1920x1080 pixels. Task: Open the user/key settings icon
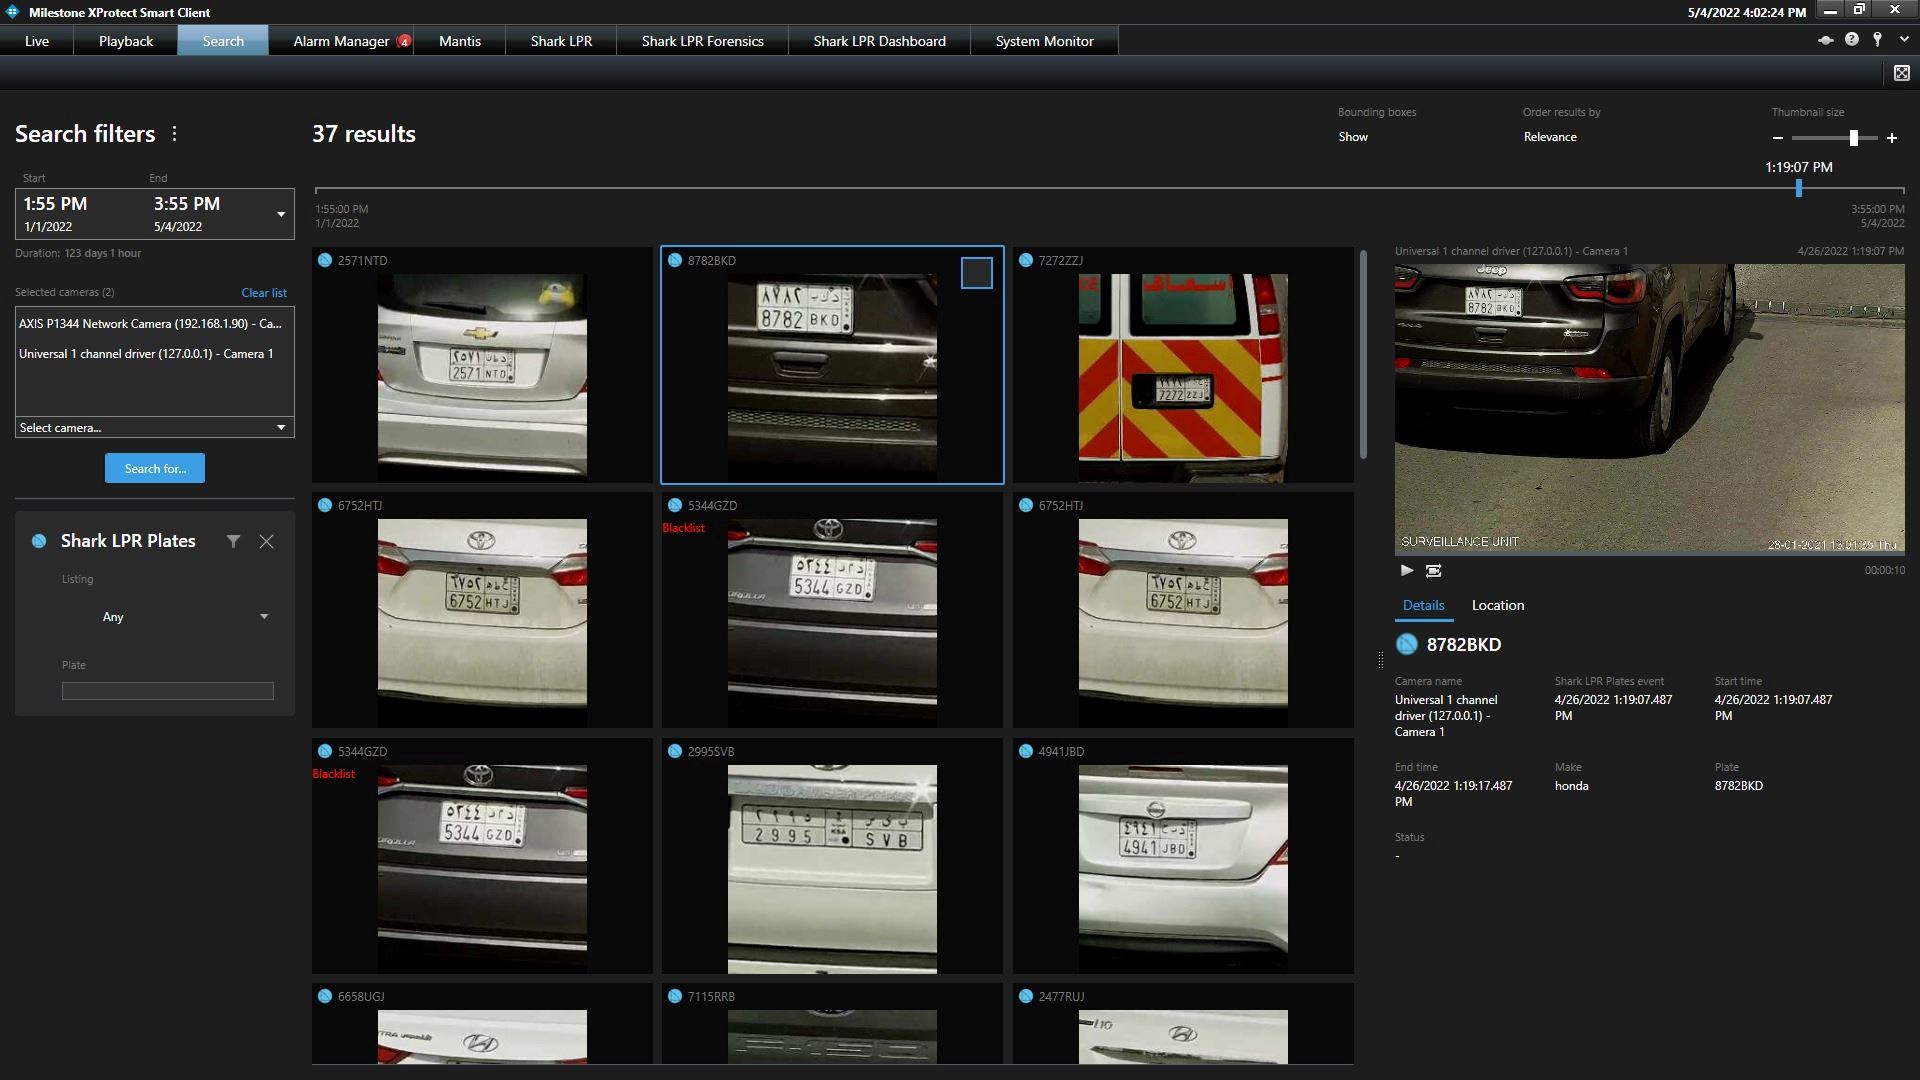(x=1877, y=40)
